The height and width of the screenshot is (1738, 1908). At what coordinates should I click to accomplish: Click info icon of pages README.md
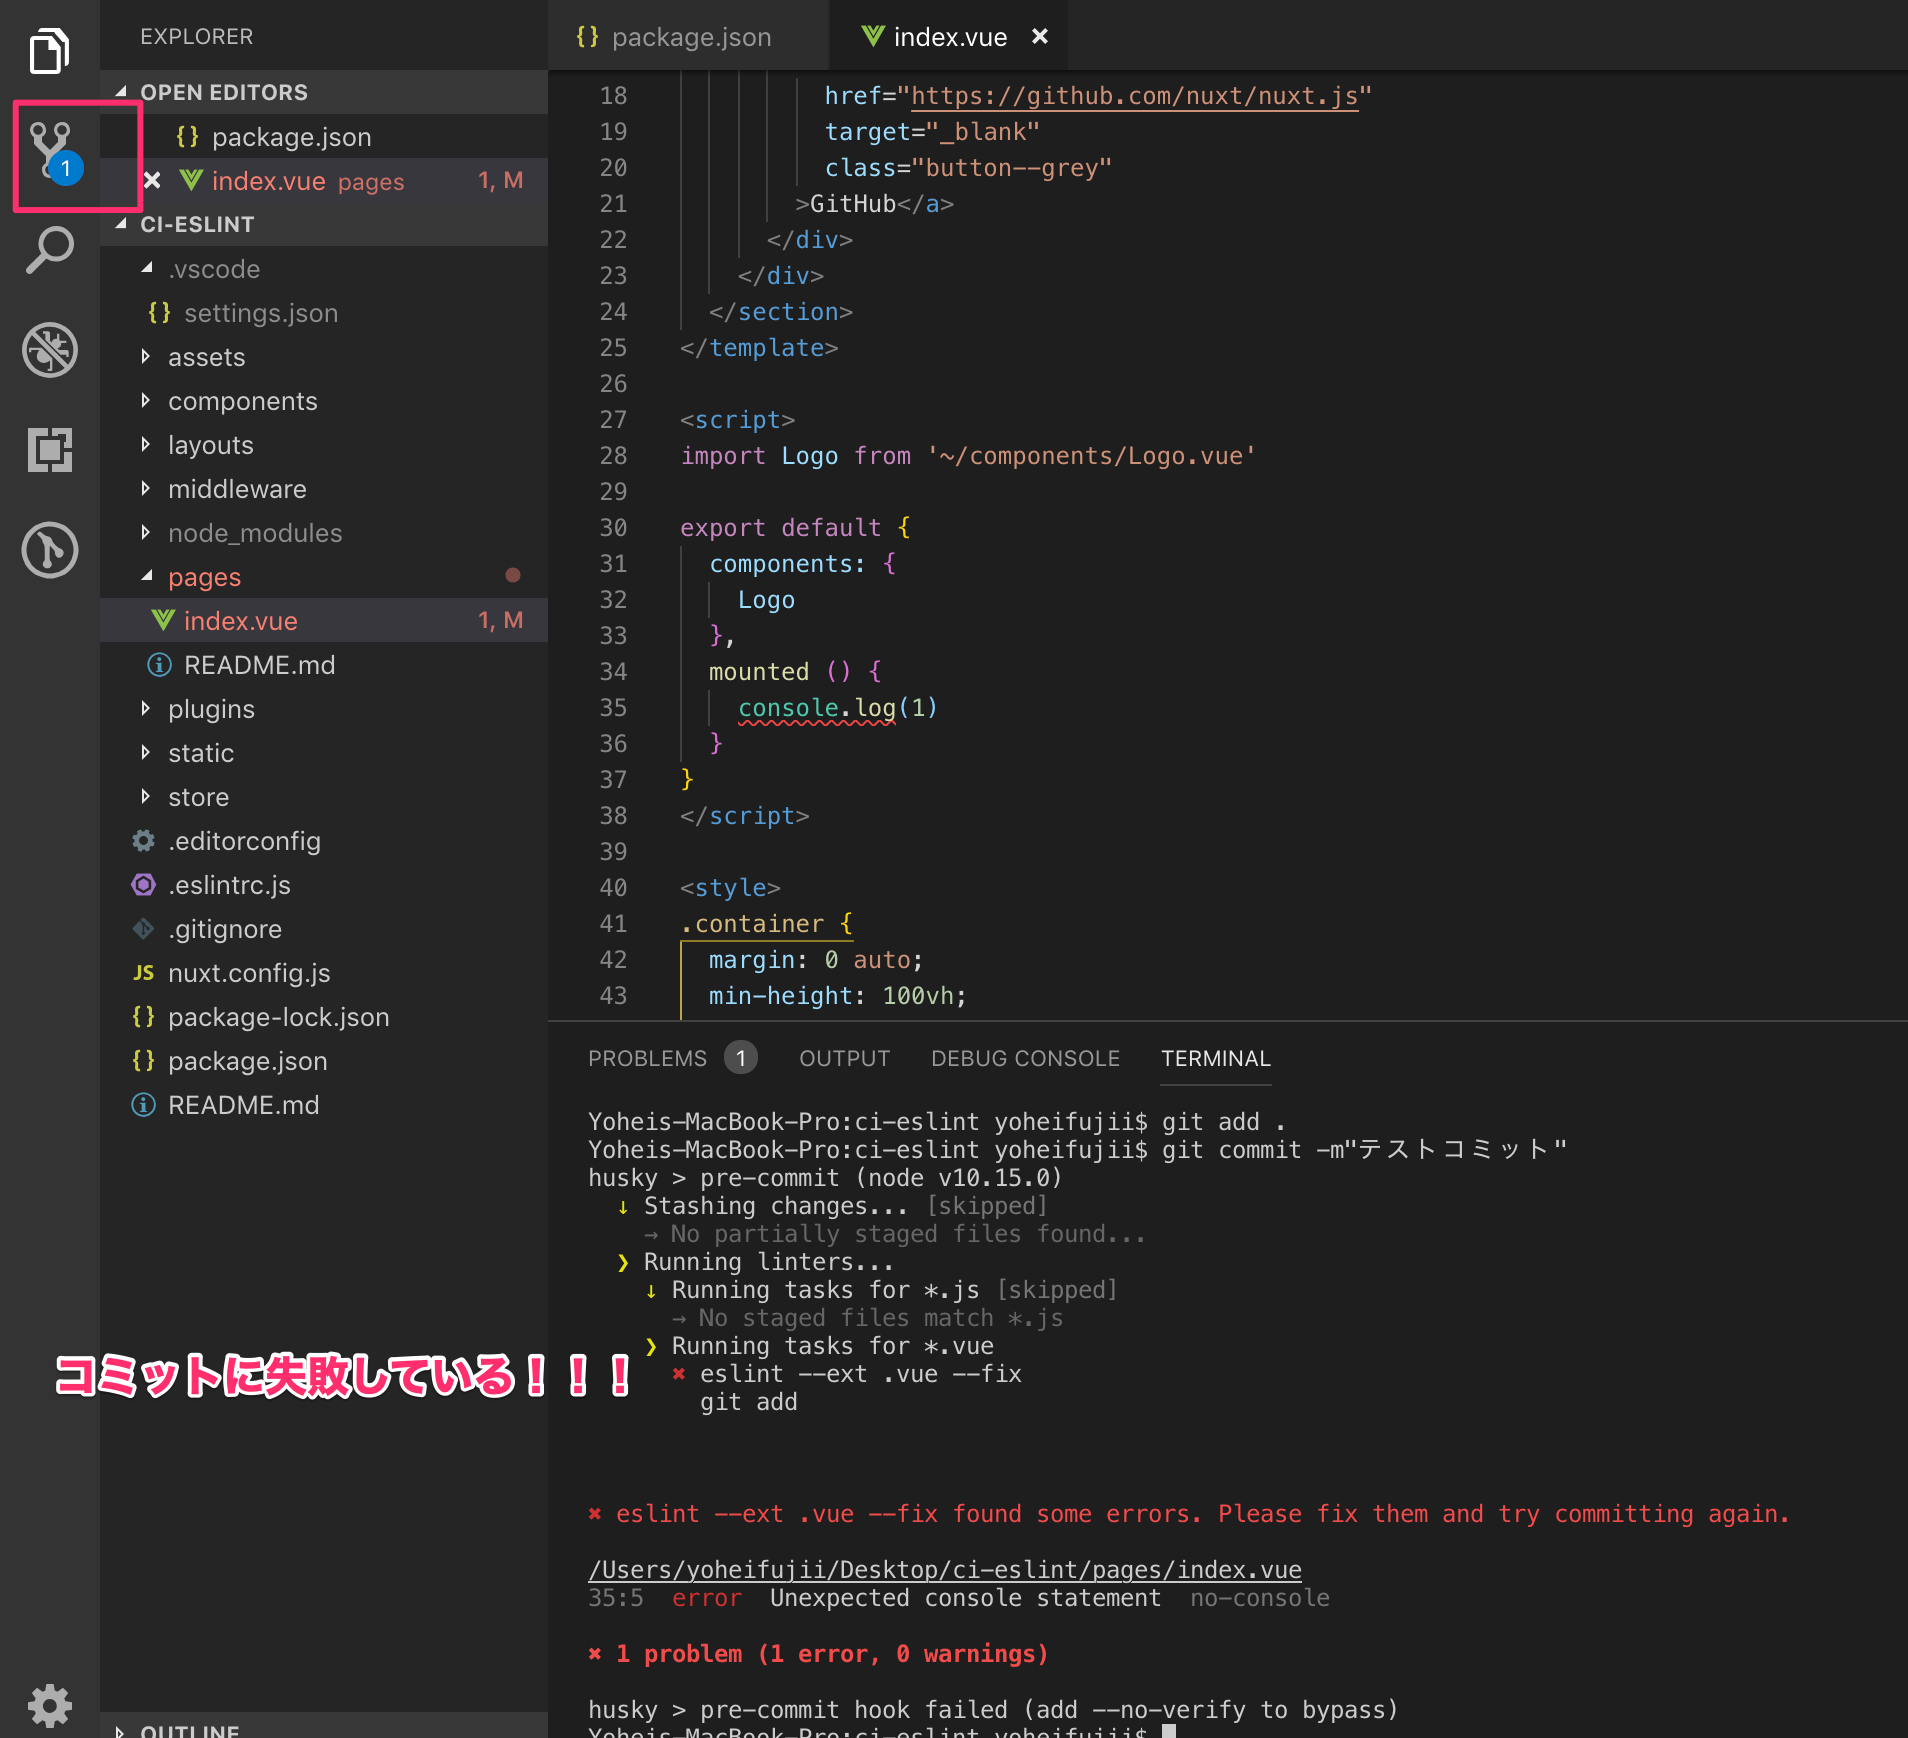pyautogui.click(x=160, y=665)
